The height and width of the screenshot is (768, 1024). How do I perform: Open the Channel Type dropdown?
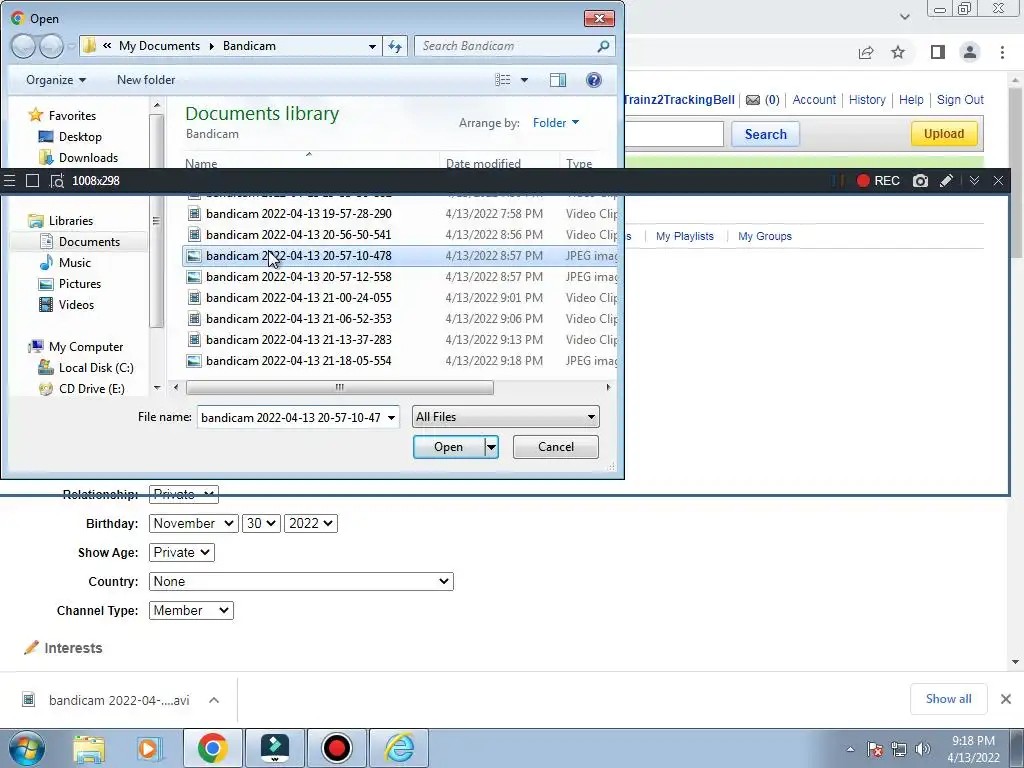pyautogui.click(x=191, y=611)
